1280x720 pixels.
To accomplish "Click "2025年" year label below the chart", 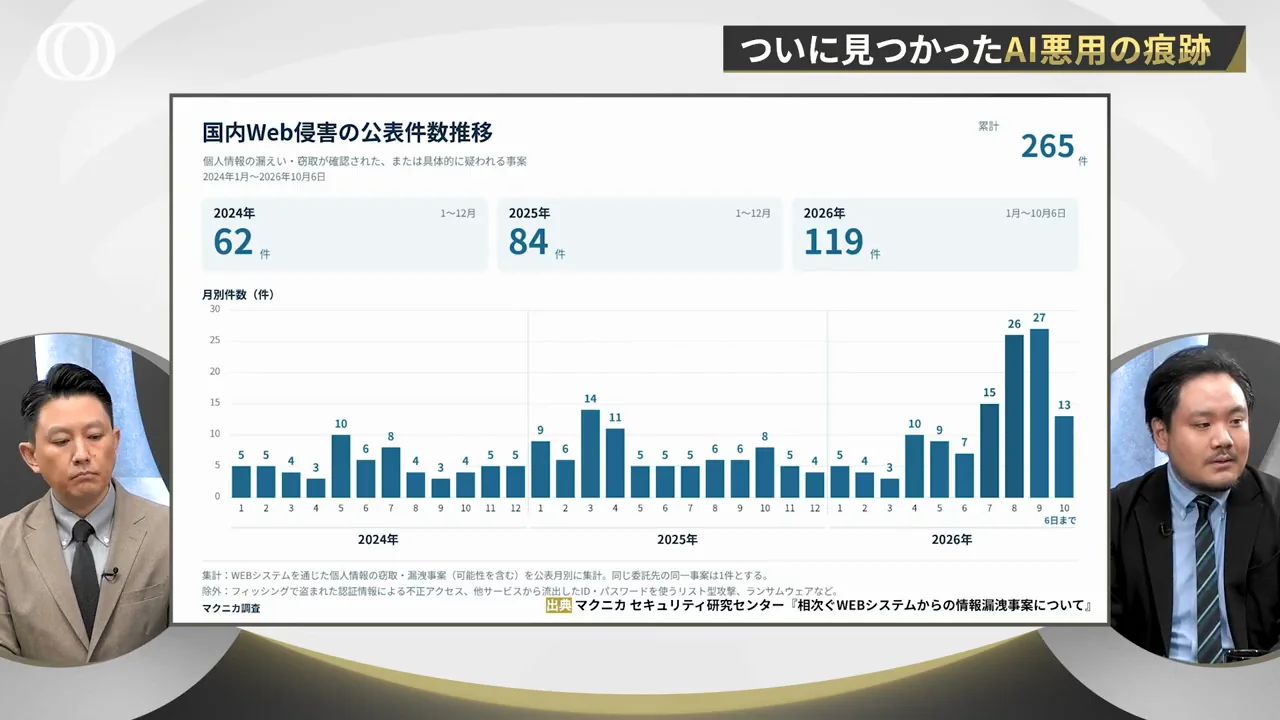I will 677,540.
